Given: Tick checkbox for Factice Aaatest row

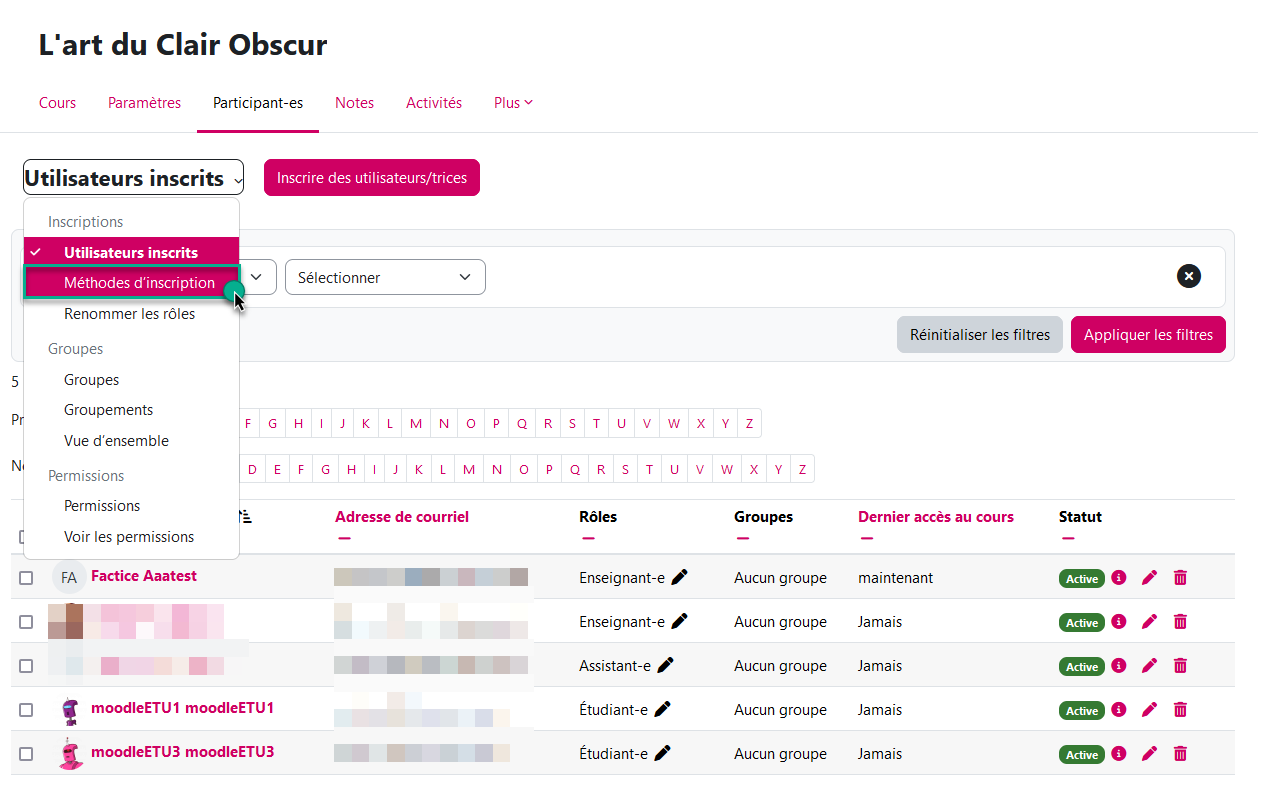Looking at the screenshot, I should (x=26, y=578).
